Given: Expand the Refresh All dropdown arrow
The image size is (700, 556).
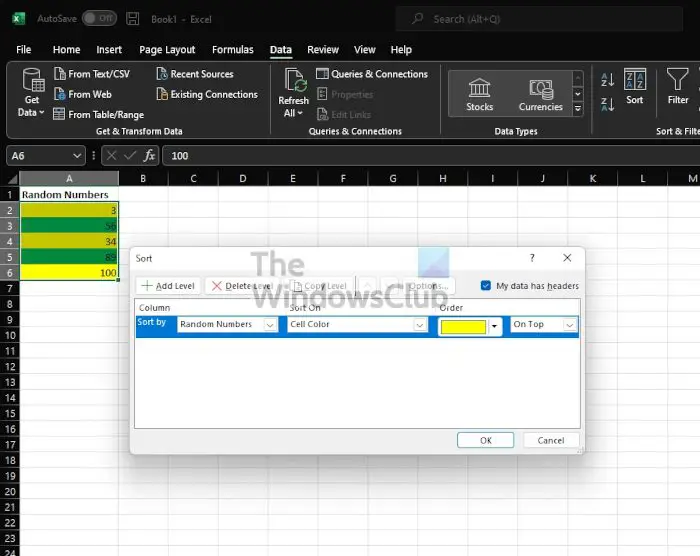Looking at the screenshot, I should pyautogui.click(x=300, y=113).
